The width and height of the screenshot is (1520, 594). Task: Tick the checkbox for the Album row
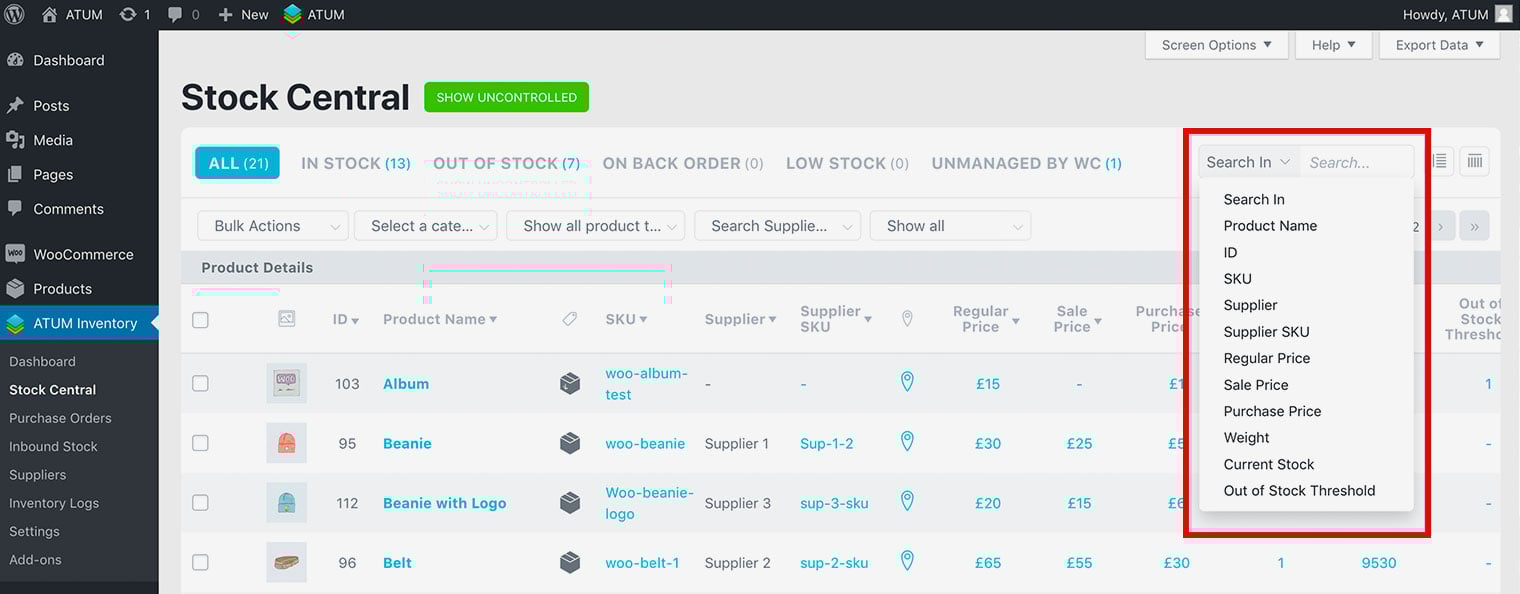tap(200, 384)
